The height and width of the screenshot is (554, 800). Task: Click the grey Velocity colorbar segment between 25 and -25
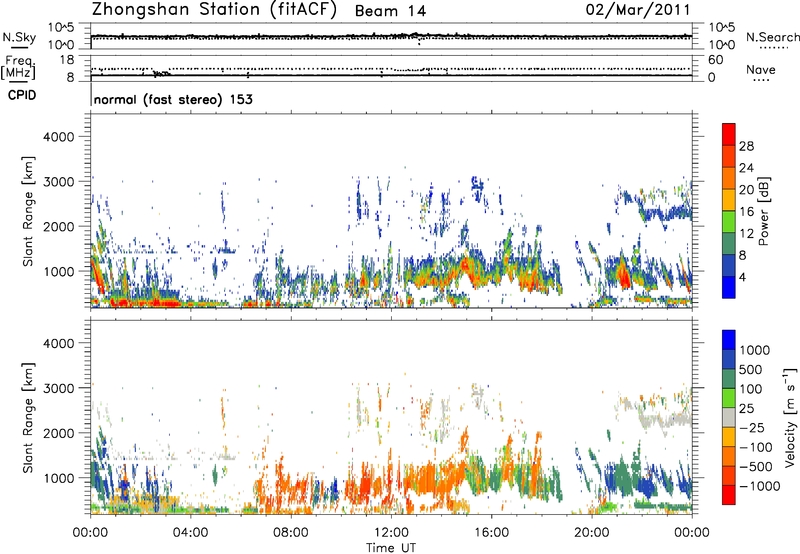729,417
